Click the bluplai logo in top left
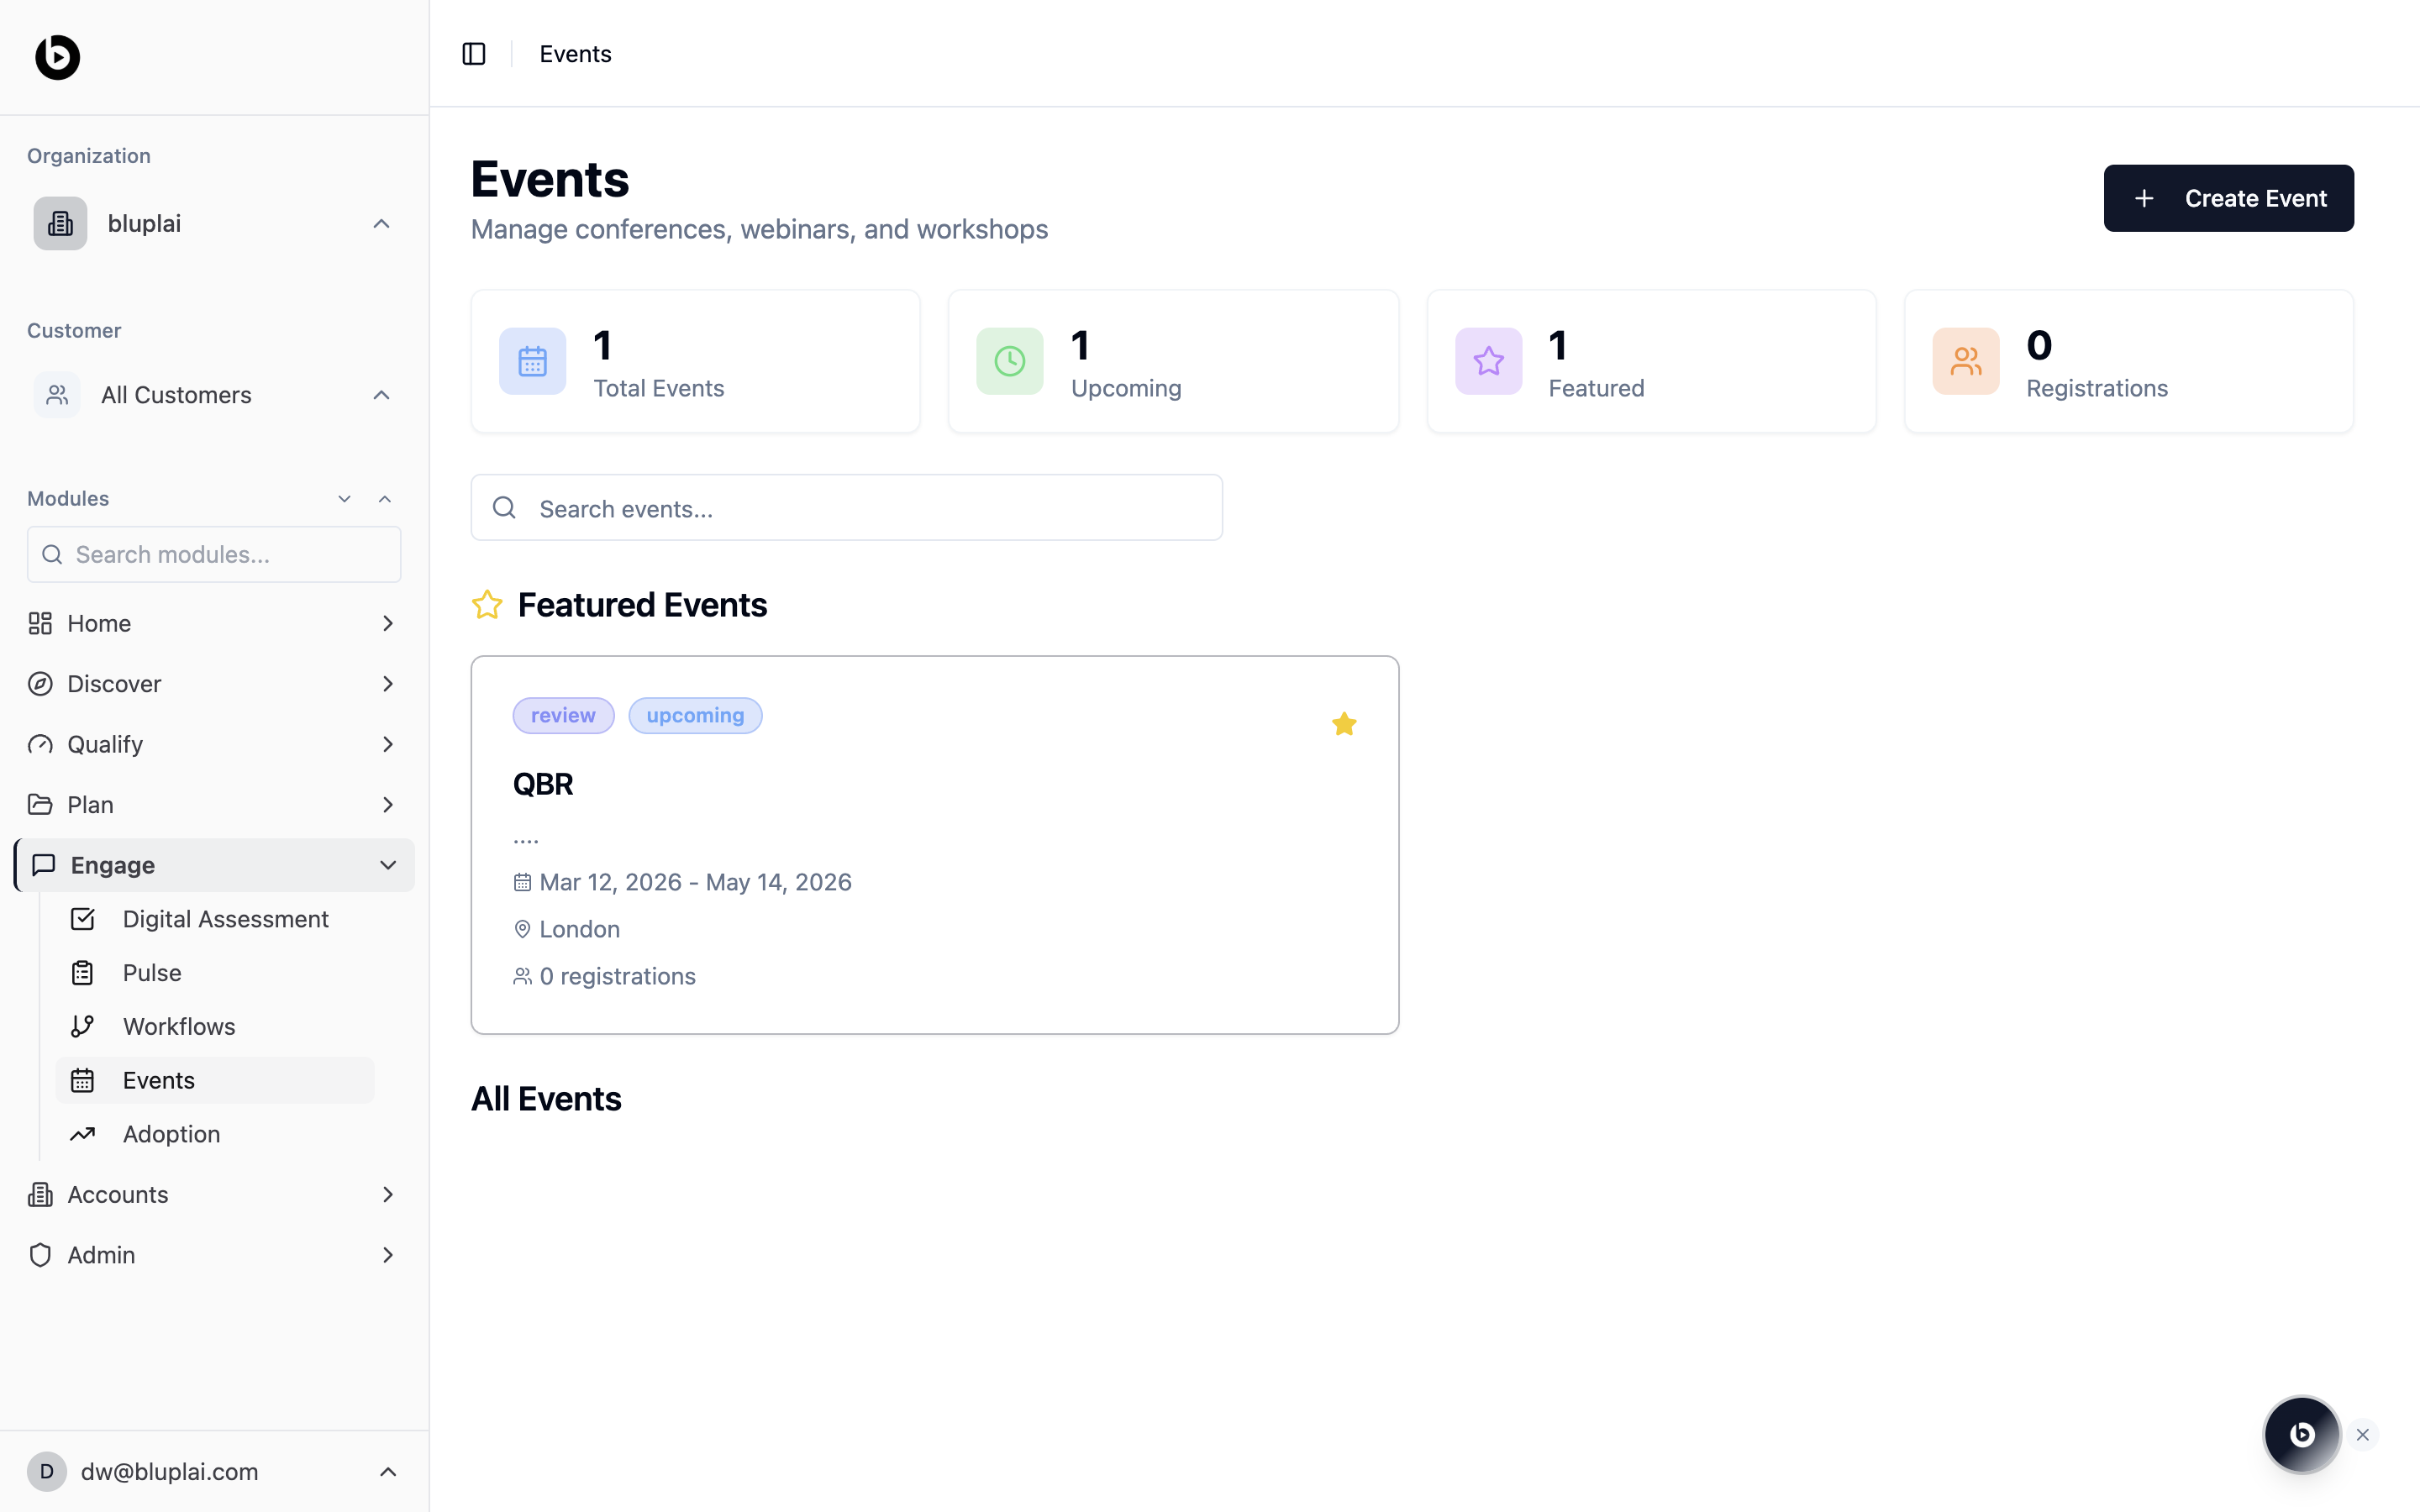Screen dimensions: 2420x1512 tap(58, 57)
